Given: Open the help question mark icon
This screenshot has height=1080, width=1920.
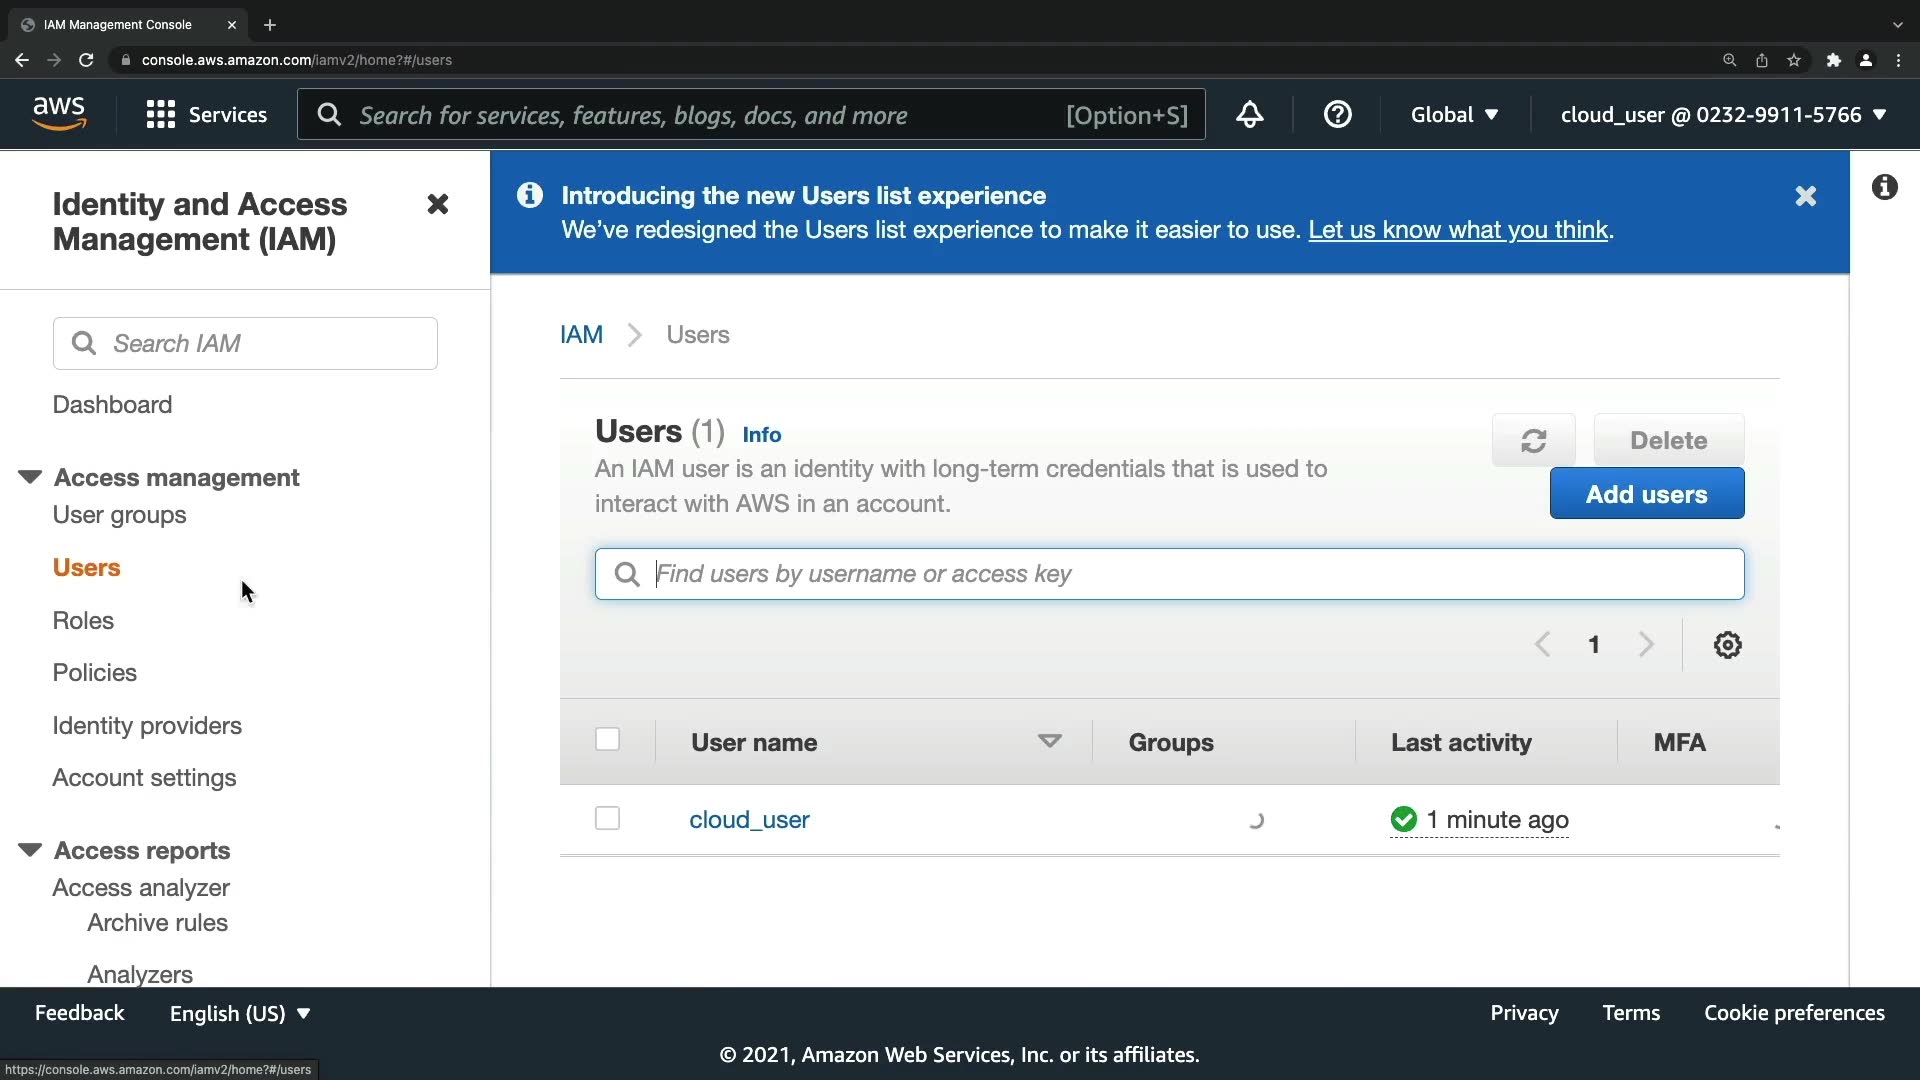Looking at the screenshot, I should 1337,115.
